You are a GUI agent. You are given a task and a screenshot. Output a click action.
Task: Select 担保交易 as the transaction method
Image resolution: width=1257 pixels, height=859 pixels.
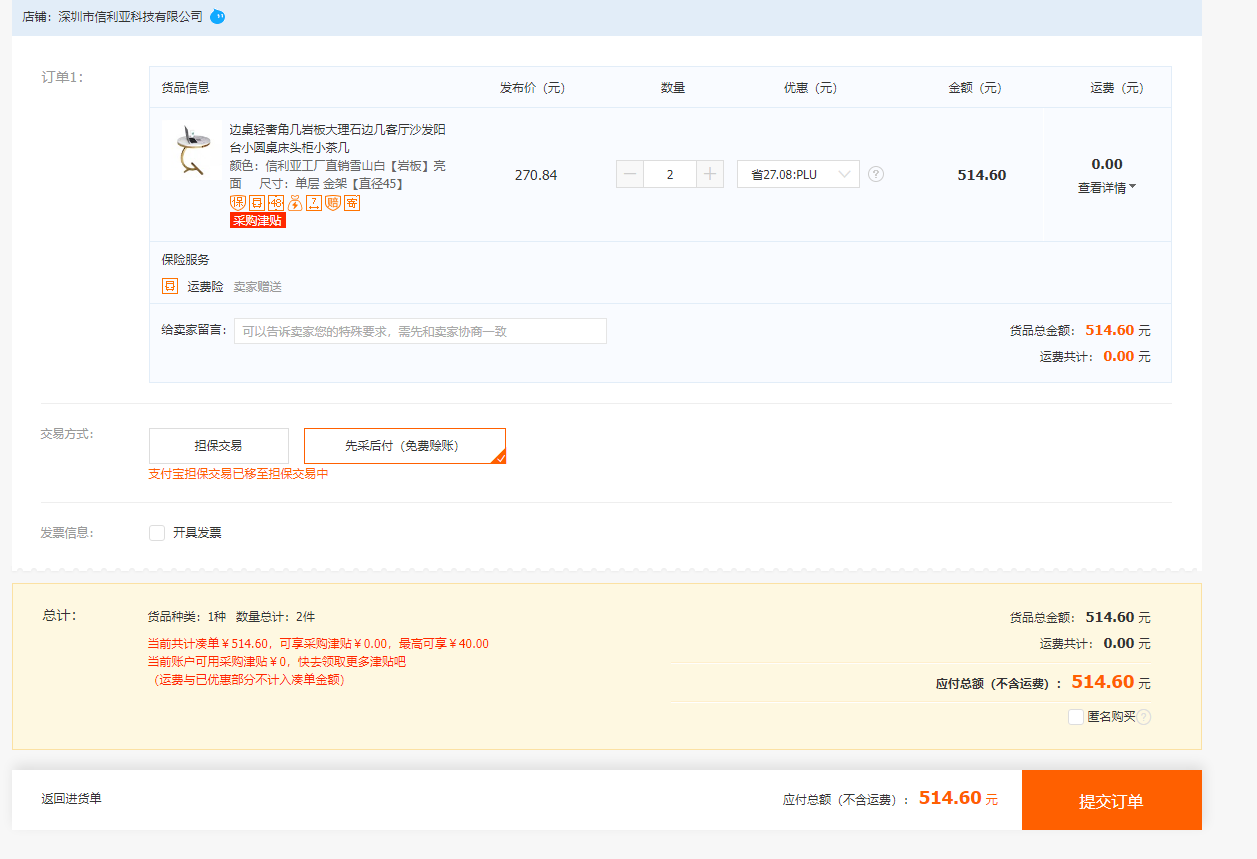click(218, 446)
